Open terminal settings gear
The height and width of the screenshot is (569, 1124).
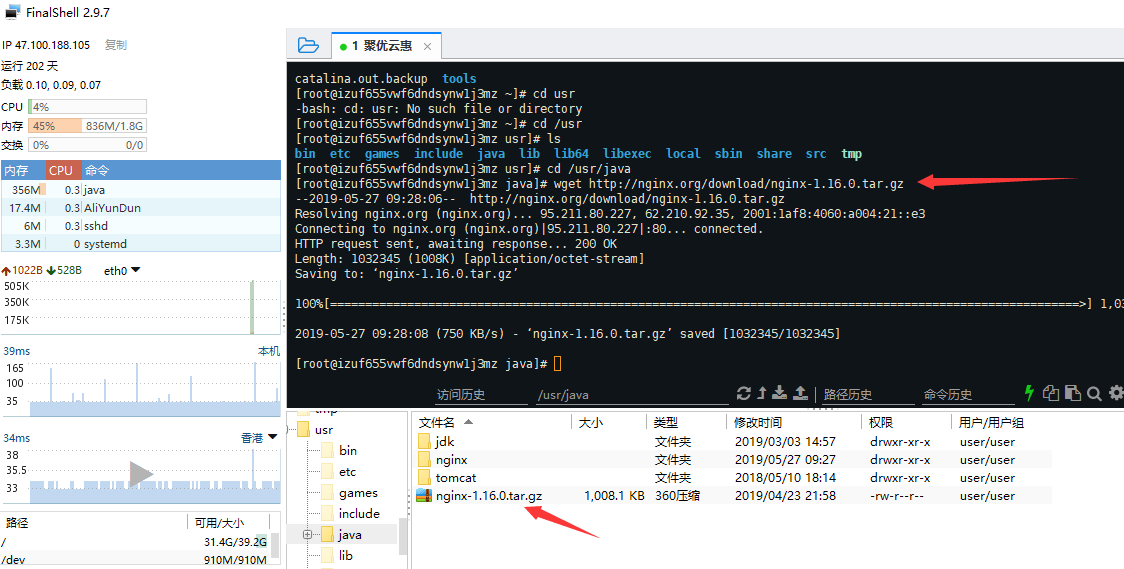click(x=1116, y=393)
